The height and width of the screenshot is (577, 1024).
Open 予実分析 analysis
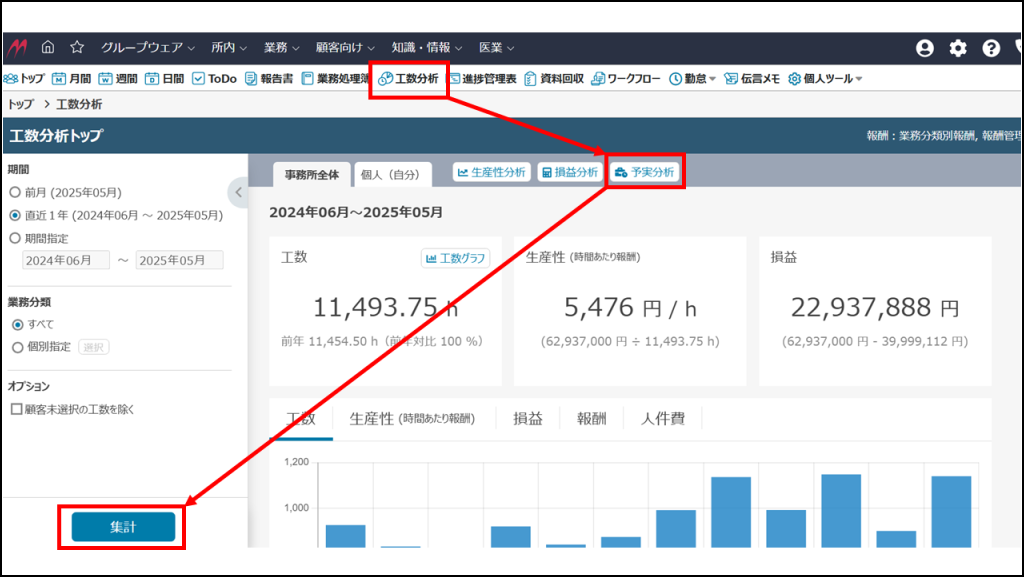pos(646,172)
